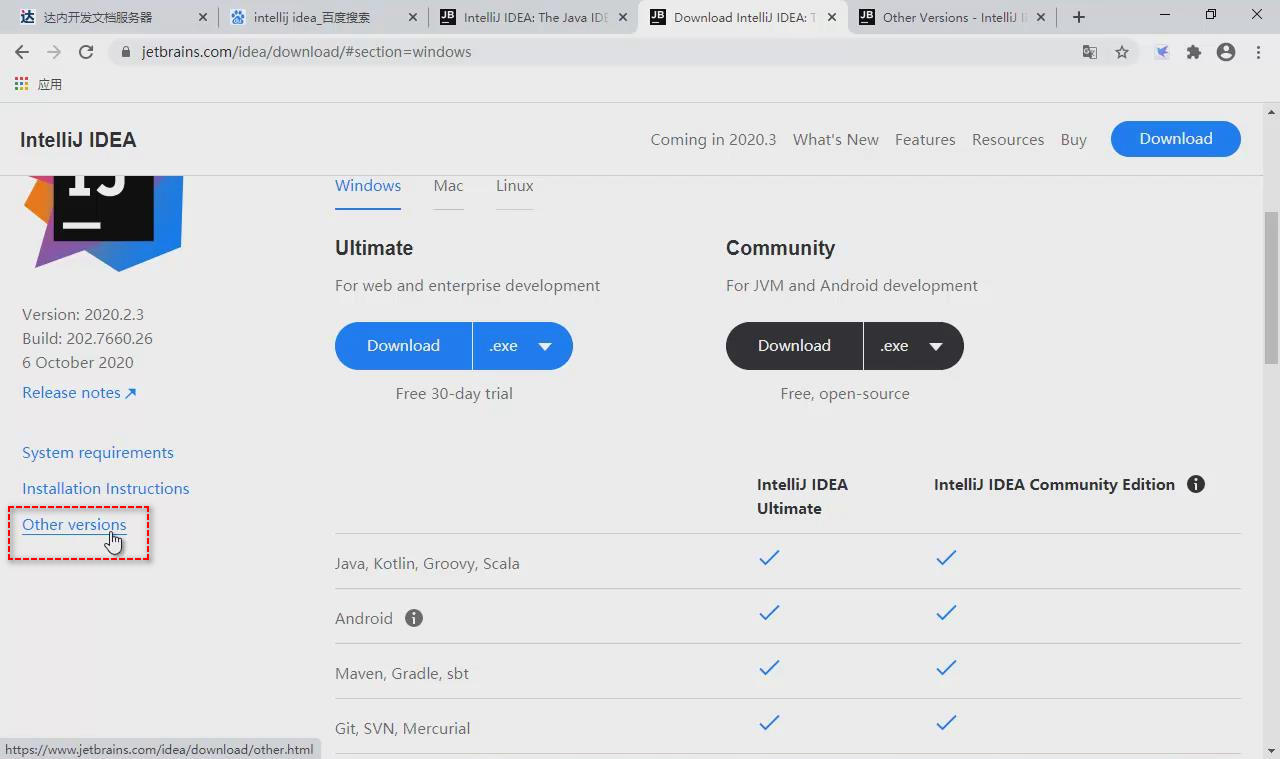The image size is (1280, 759).
Task: Close the 达内开发文档服务器 tab
Action: (x=204, y=17)
